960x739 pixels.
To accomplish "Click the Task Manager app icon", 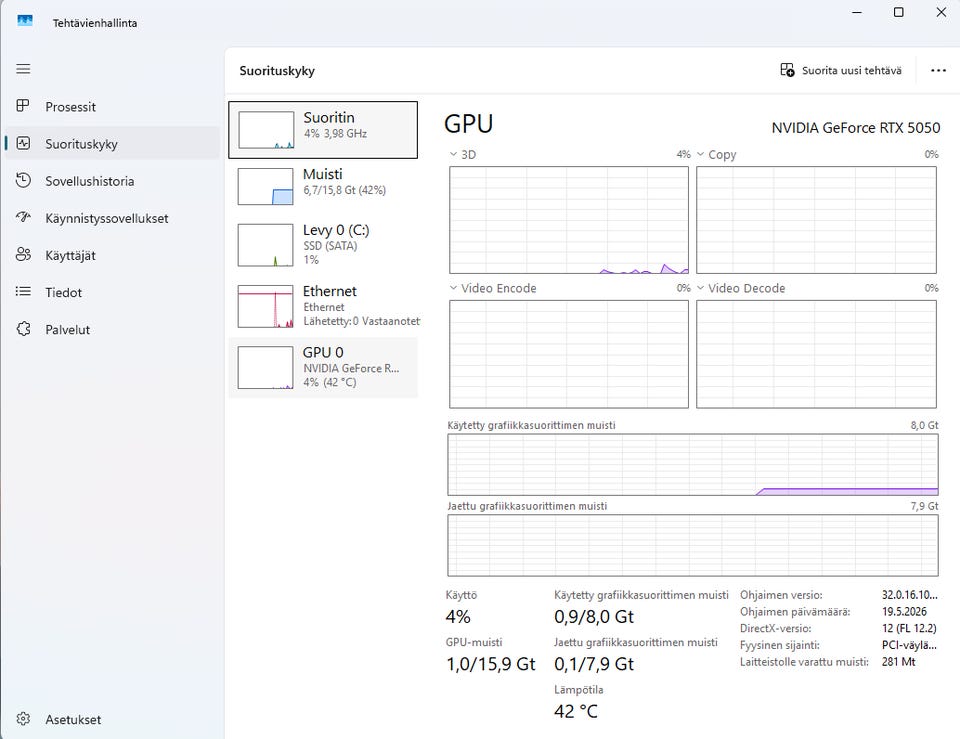I will tap(24, 21).
